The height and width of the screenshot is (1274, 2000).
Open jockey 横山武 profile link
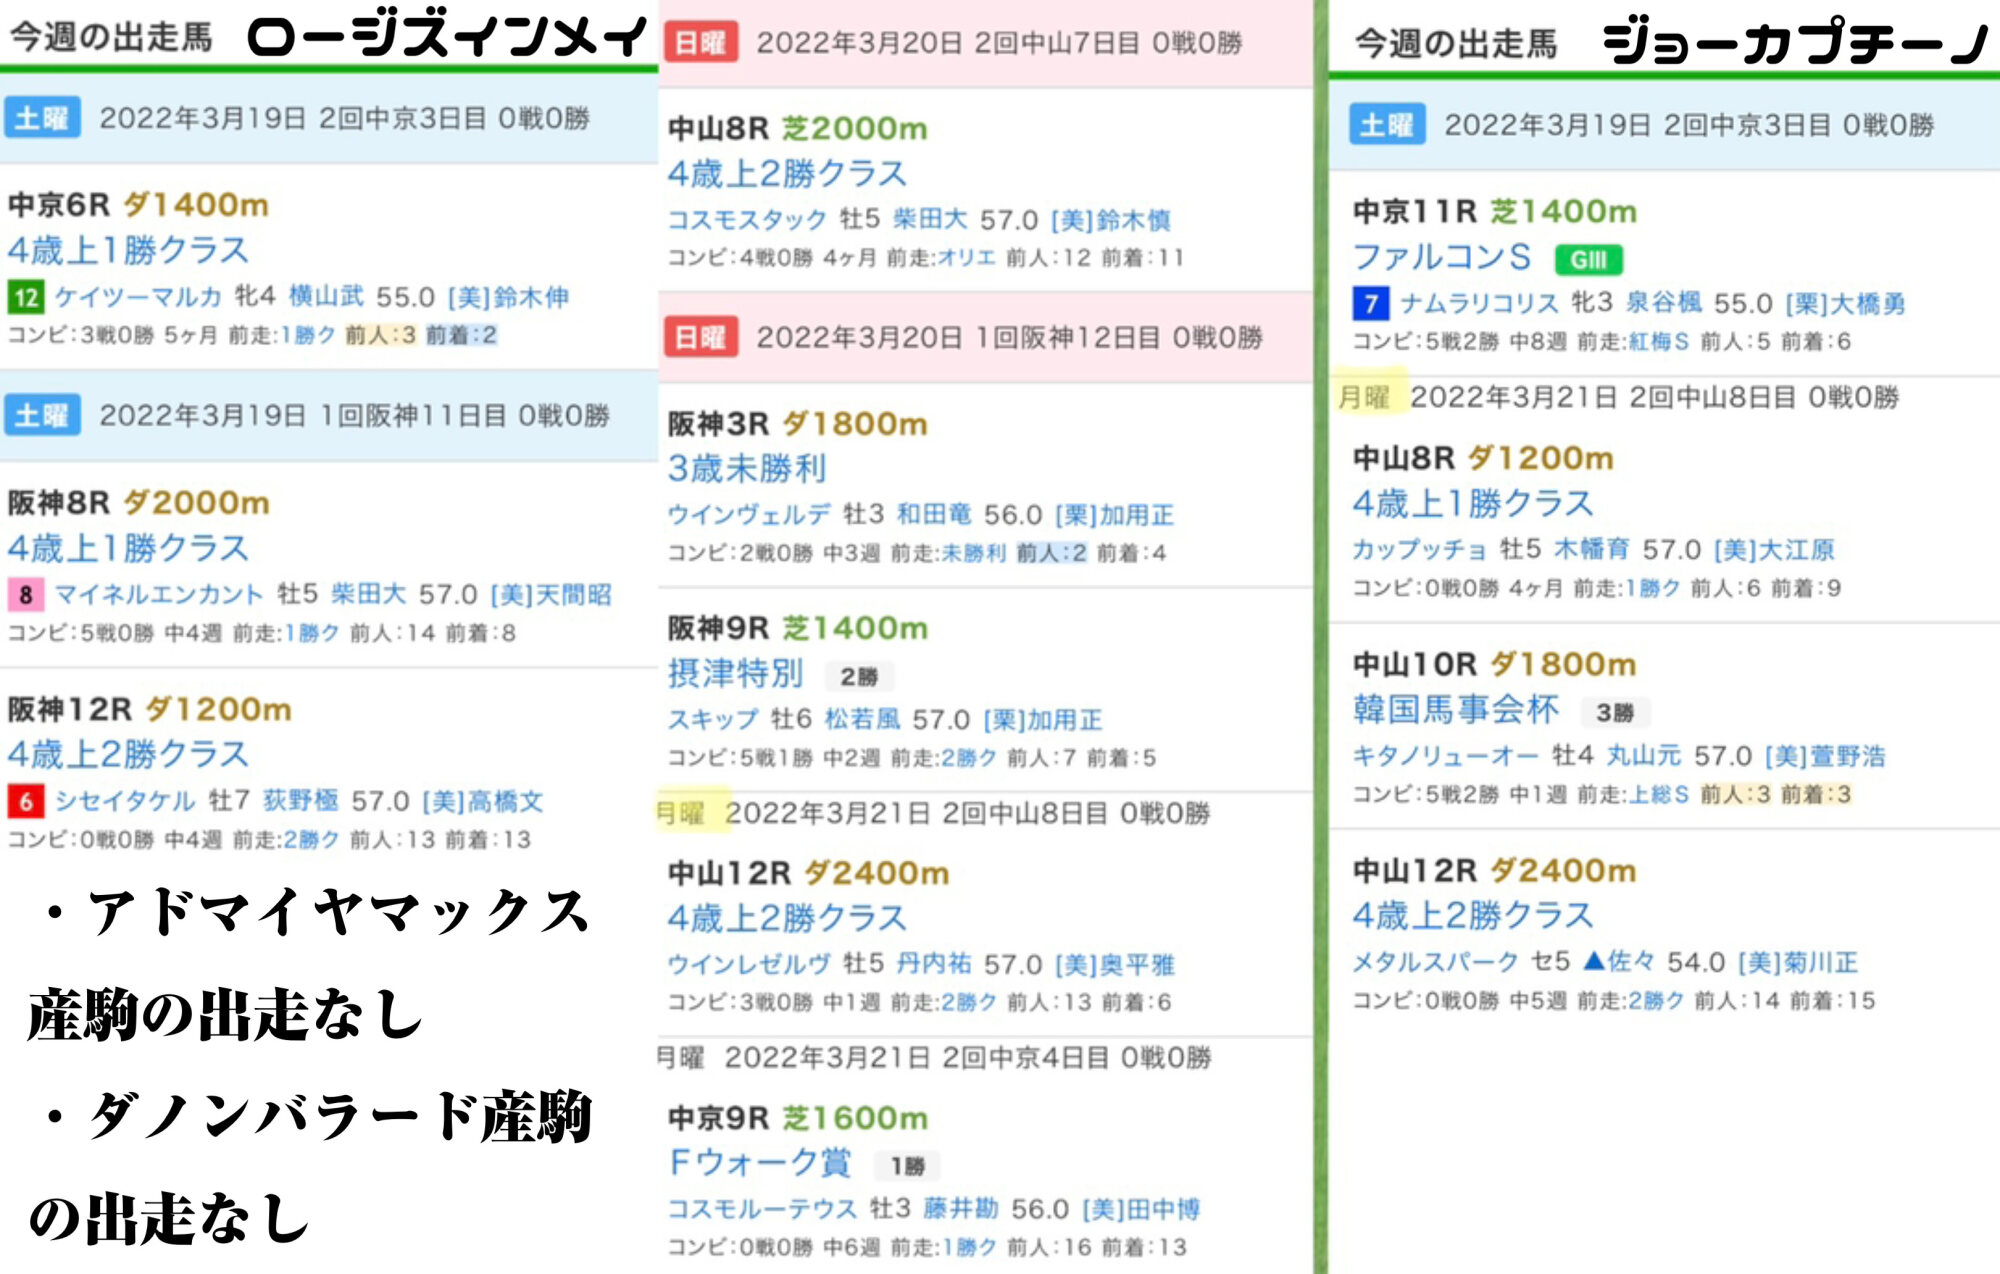coord(326,297)
